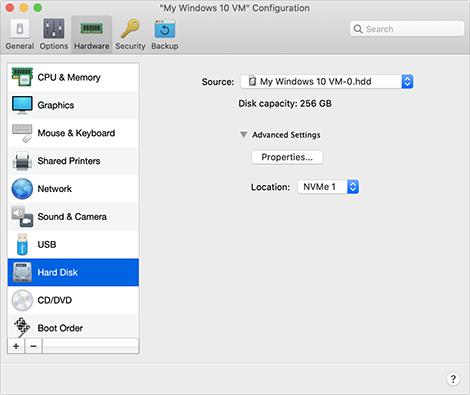This screenshot has height=395, width=470.
Task: Click the Mouse & Keyboard icon
Action: coord(22,133)
